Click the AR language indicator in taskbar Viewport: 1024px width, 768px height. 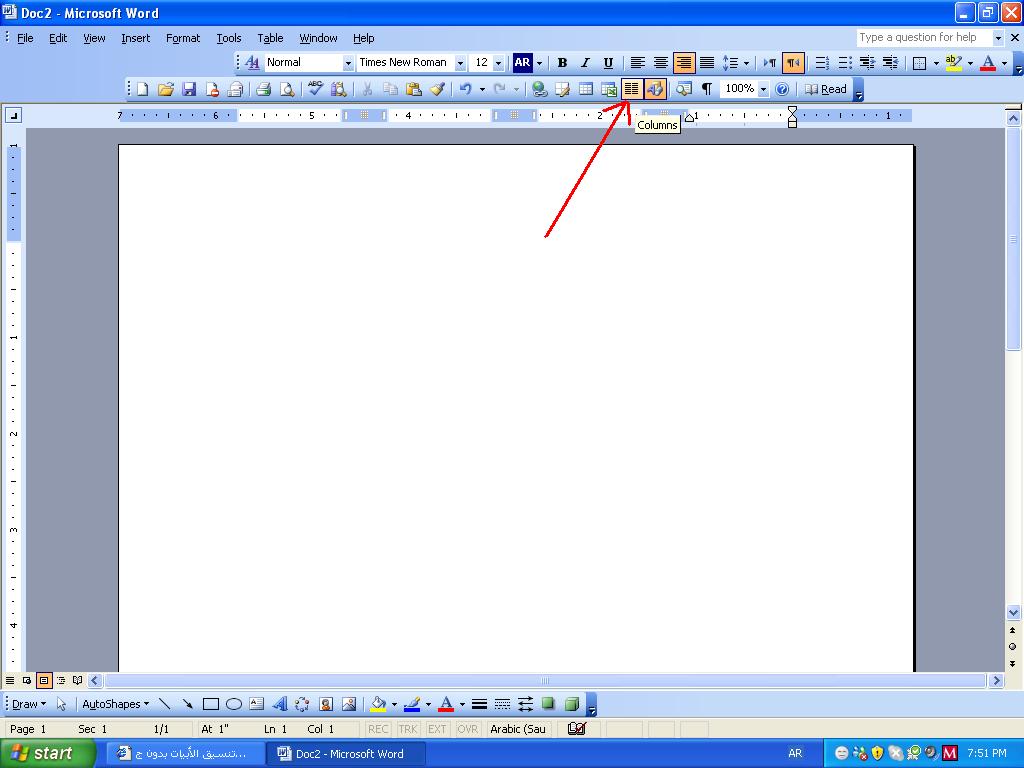click(x=795, y=753)
